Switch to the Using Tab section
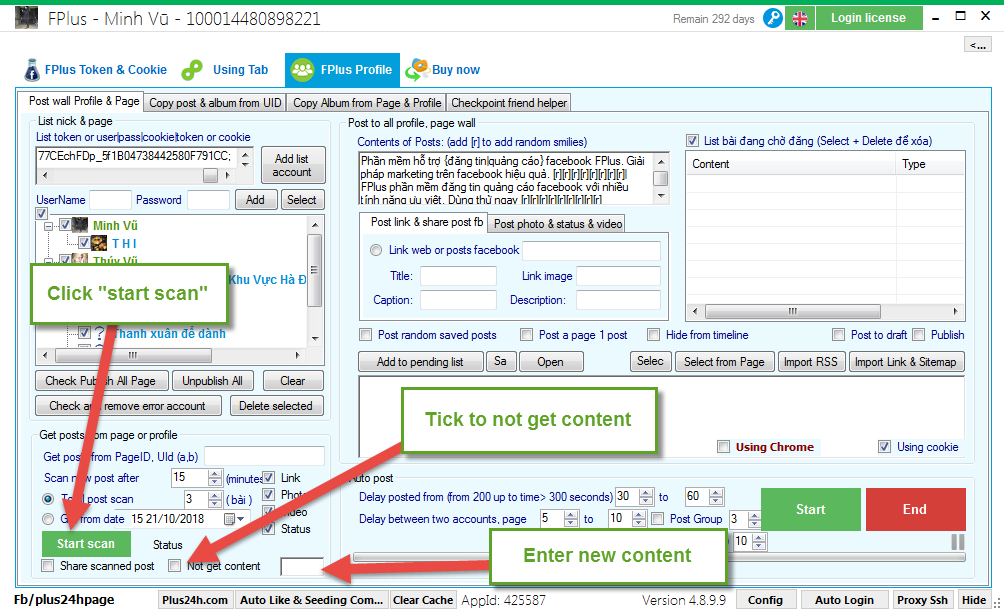Viewport: 1004px width, 612px height. 225,70
